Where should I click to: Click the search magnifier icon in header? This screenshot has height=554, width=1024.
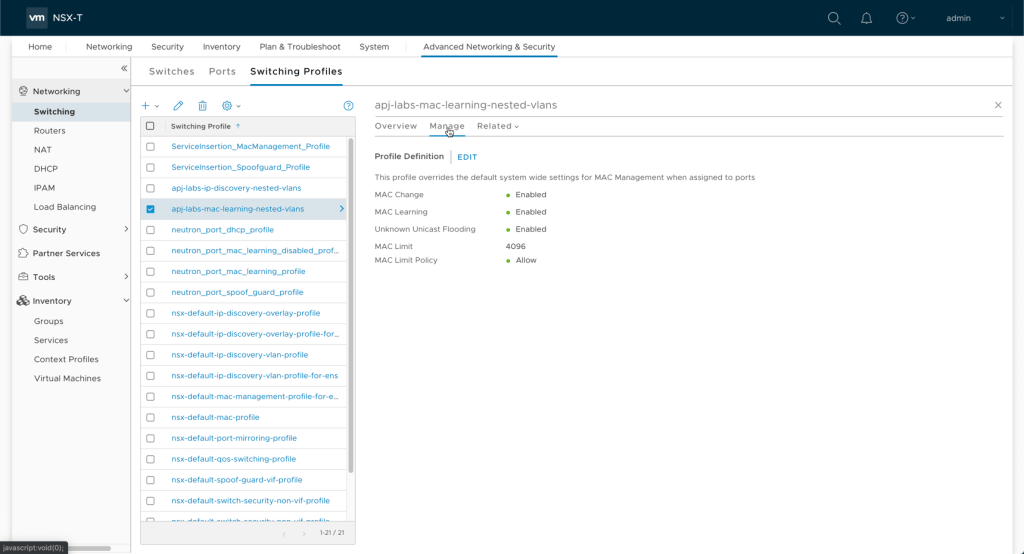click(x=834, y=18)
